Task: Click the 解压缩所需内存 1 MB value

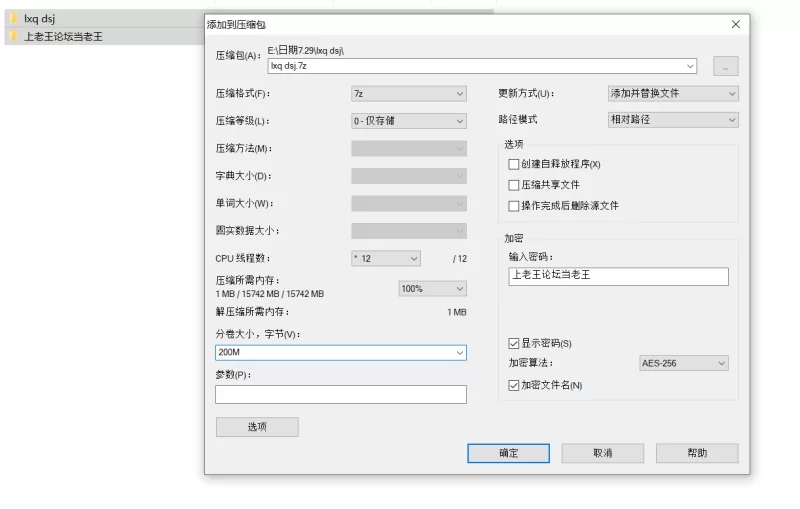Action: [x=457, y=312]
